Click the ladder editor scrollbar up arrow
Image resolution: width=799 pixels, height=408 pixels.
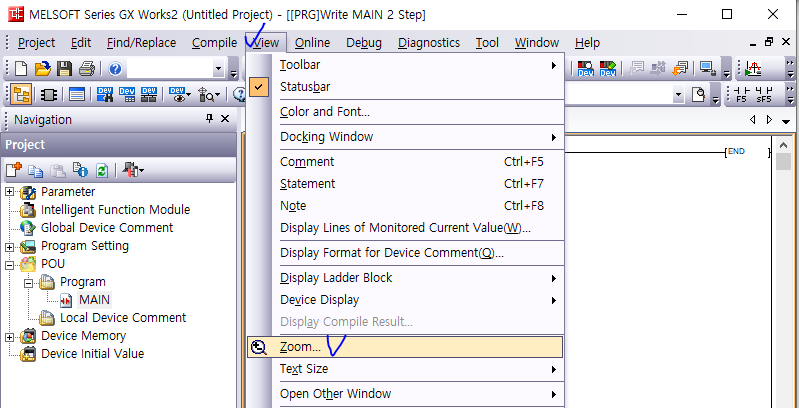pos(784,145)
